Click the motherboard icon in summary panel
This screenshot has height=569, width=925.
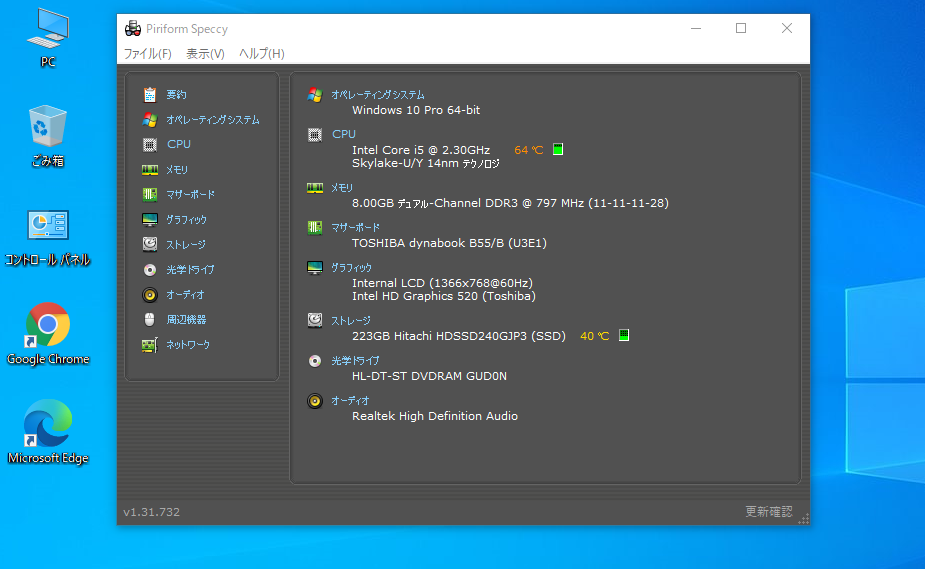pyautogui.click(x=315, y=228)
